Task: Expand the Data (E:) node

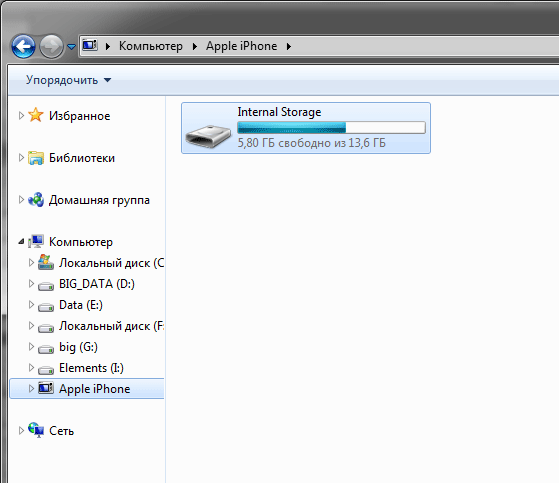Action: point(31,304)
